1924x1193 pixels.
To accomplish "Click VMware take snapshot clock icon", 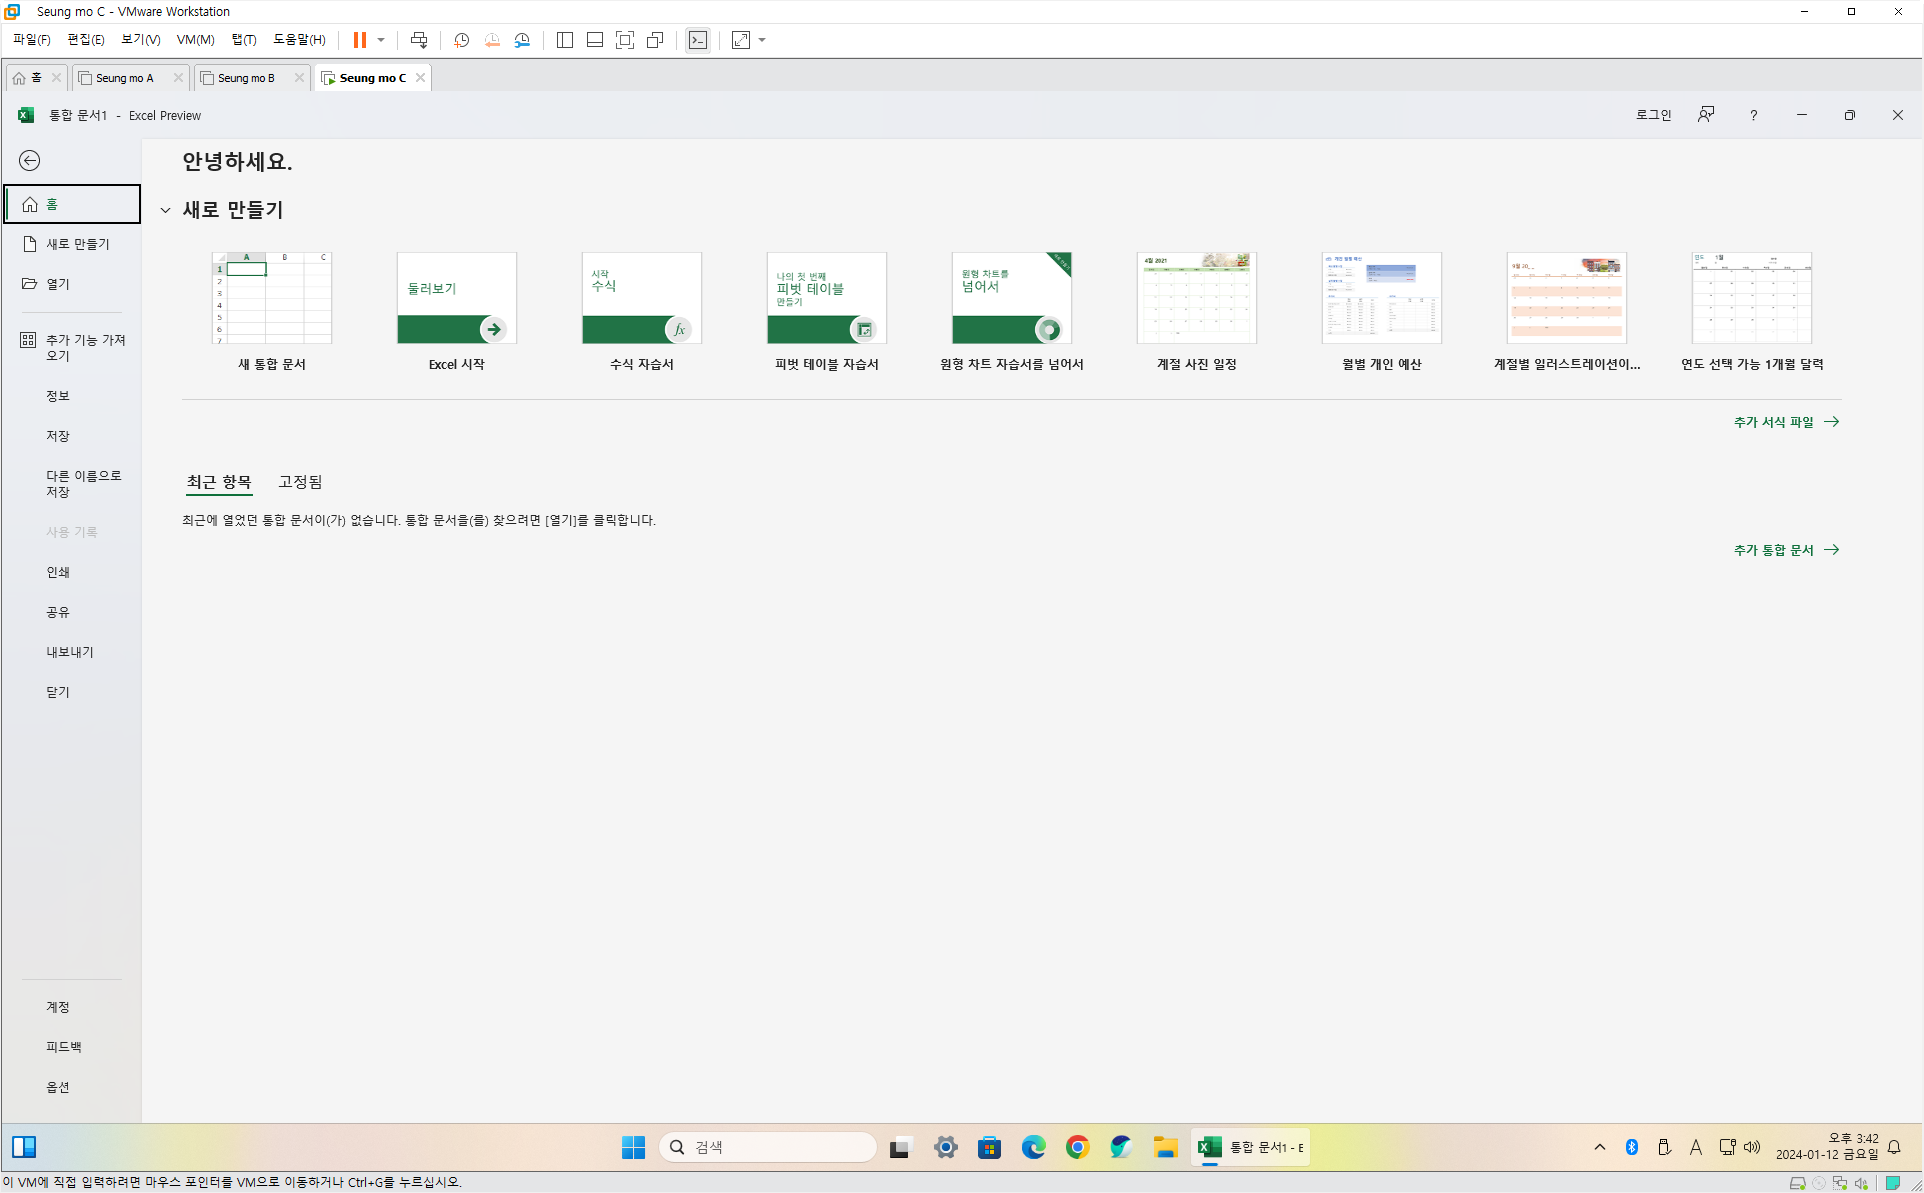I will coord(461,40).
